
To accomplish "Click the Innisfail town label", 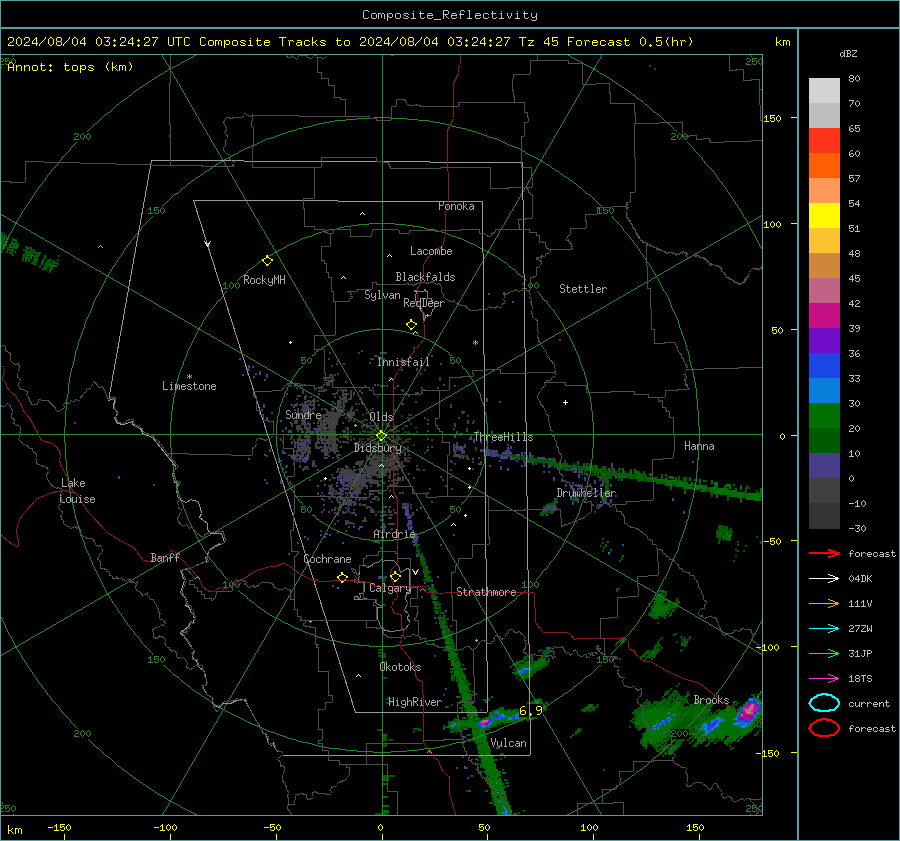I will tap(403, 362).
